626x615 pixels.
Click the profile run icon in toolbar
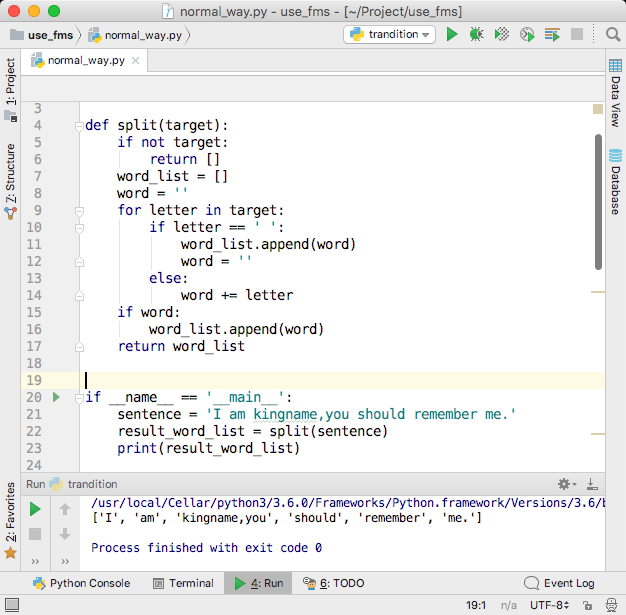pos(527,34)
